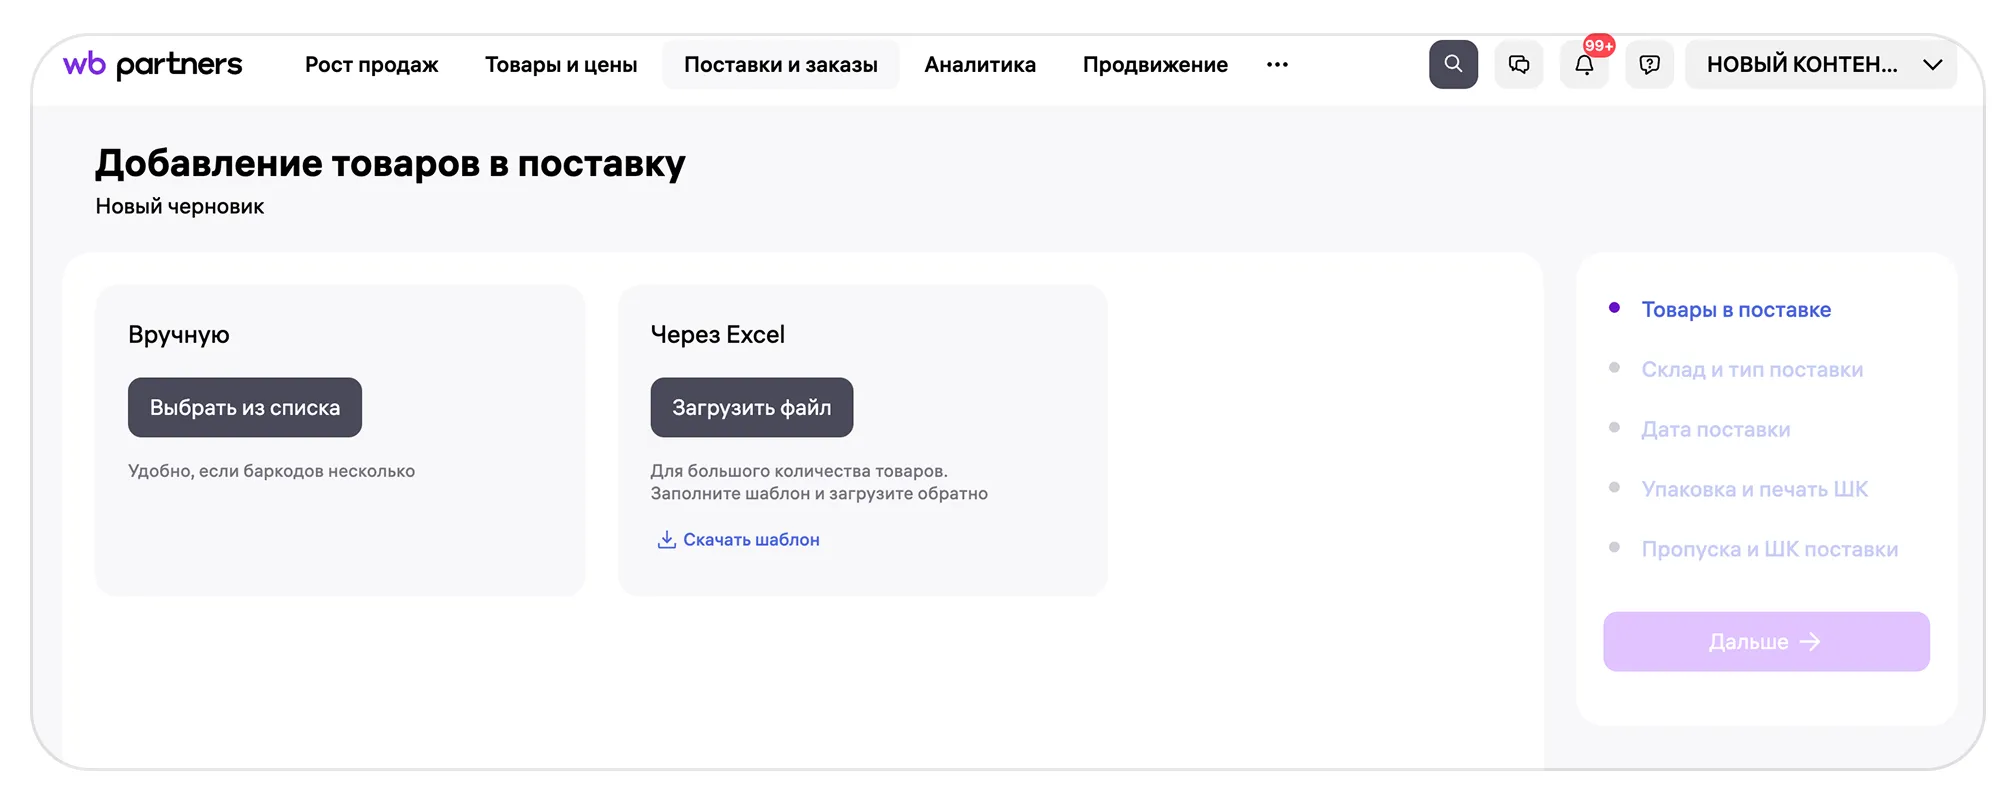Expand the НОВЫЙ КОНТЕН... account dropdown
The width and height of the screenshot is (2016, 801).
pos(1802,65)
